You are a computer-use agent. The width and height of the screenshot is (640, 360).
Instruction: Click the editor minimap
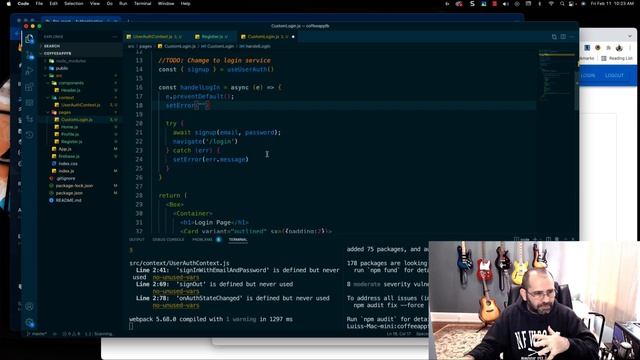coord(556,76)
